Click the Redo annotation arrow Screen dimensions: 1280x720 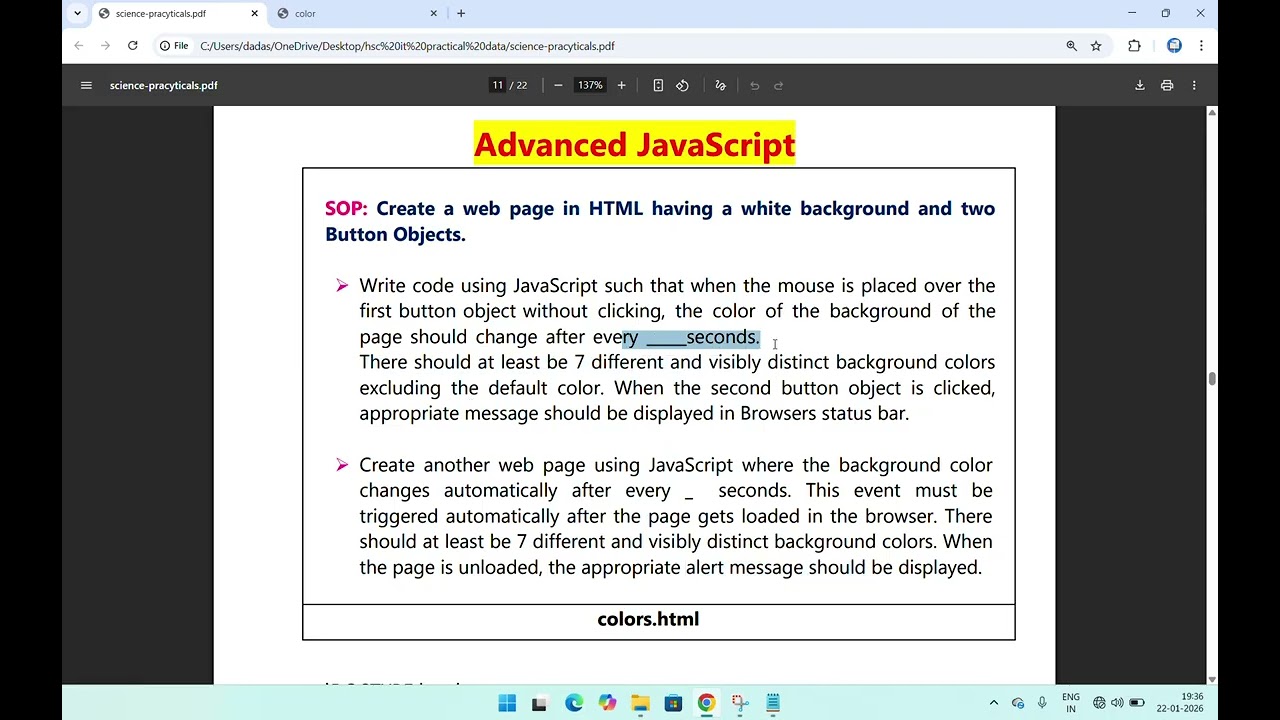pyautogui.click(x=779, y=85)
